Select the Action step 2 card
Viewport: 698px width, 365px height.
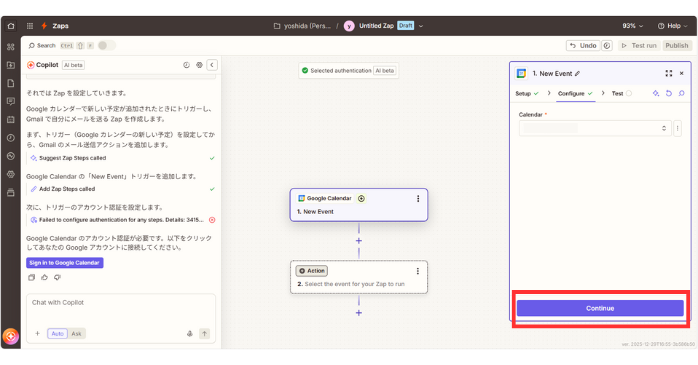click(x=359, y=277)
